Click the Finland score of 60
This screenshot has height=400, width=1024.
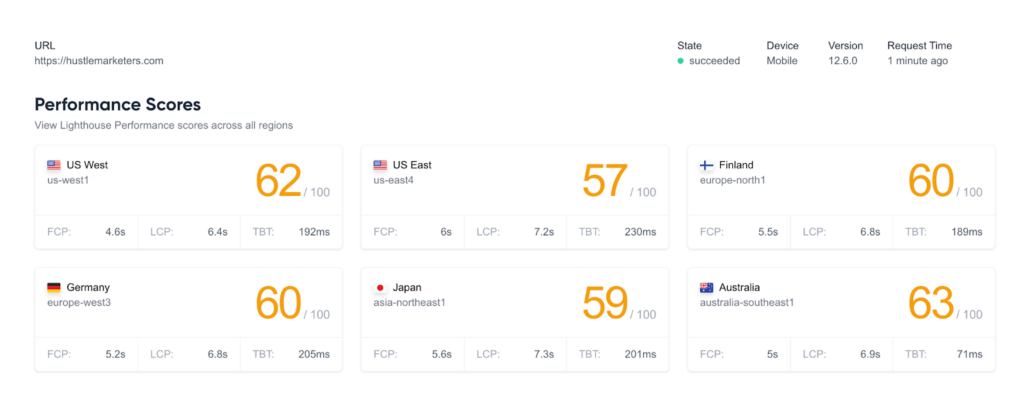coord(930,181)
